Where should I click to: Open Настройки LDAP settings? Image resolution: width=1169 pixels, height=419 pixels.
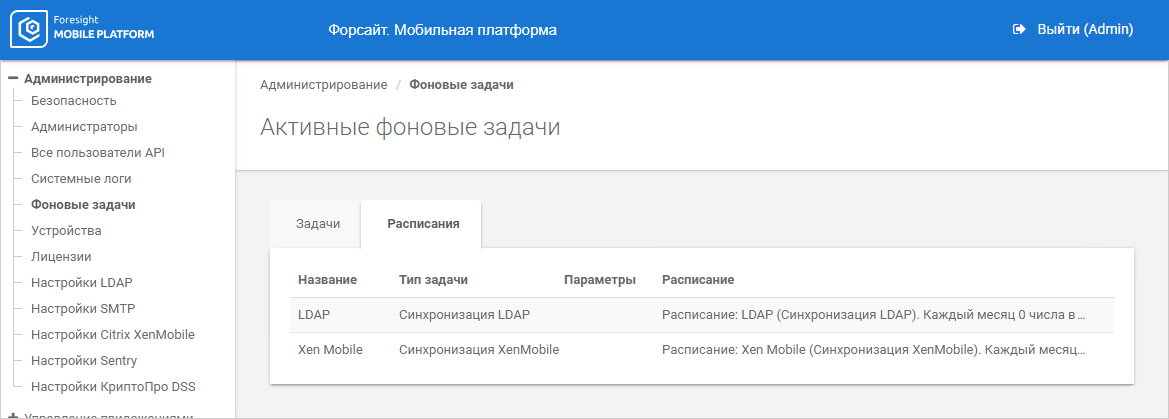pos(82,283)
